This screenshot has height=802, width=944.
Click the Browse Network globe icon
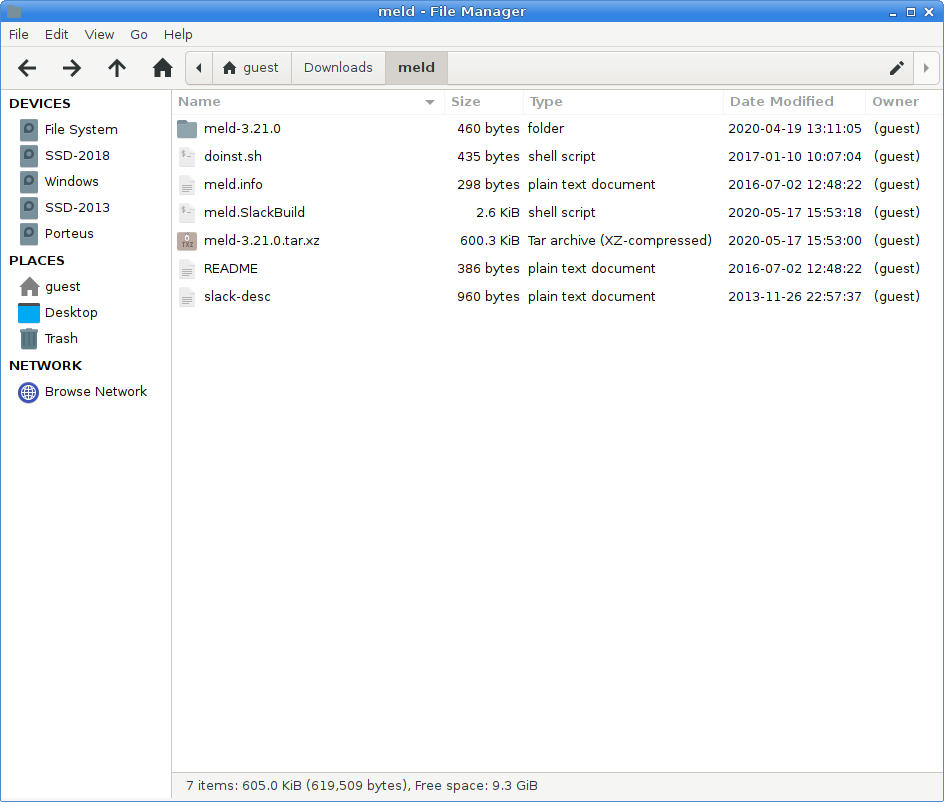28,392
